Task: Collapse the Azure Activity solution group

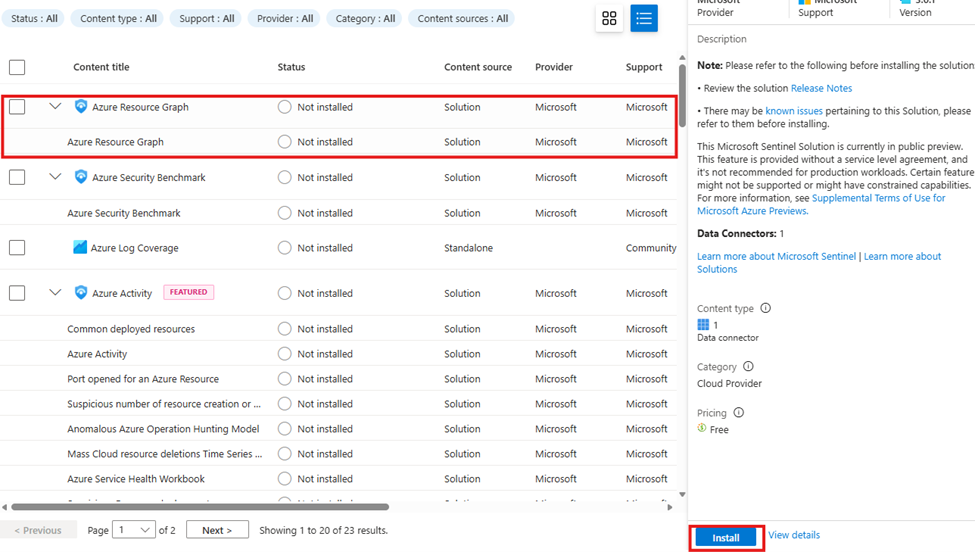Action: (x=55, y=292)
